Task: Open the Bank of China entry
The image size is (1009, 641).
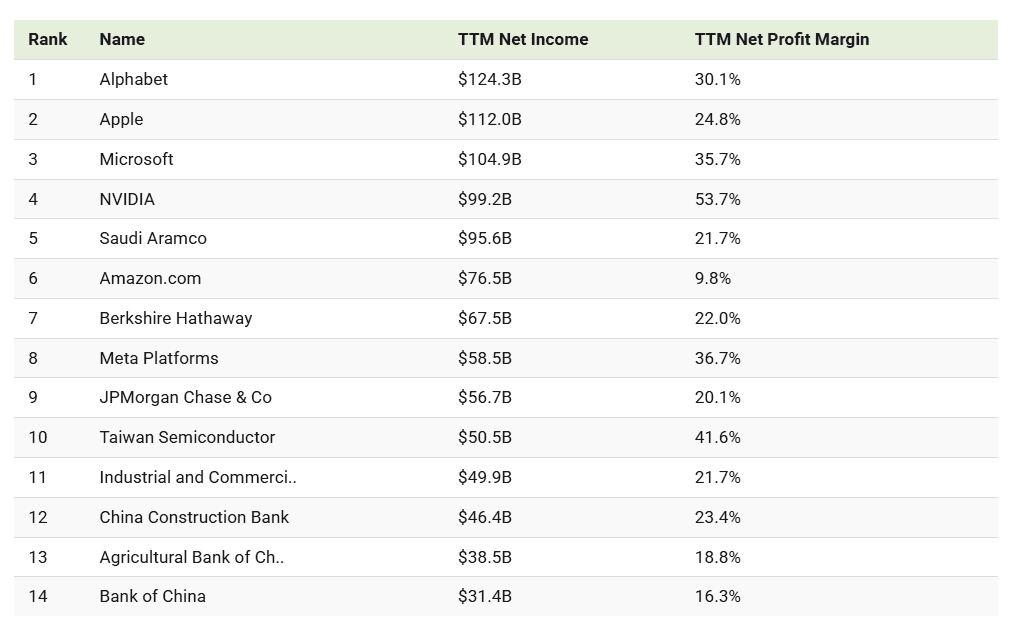Action: tap(152, 596)
